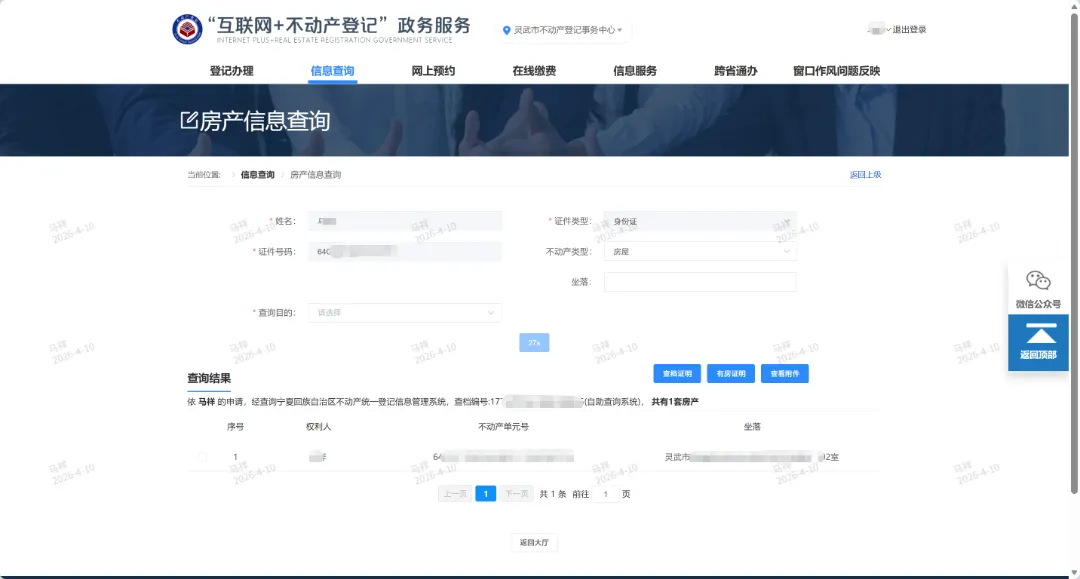Click the 有房证明 button
This screenshot has width=1080, height=579.
tap(731, 374)
